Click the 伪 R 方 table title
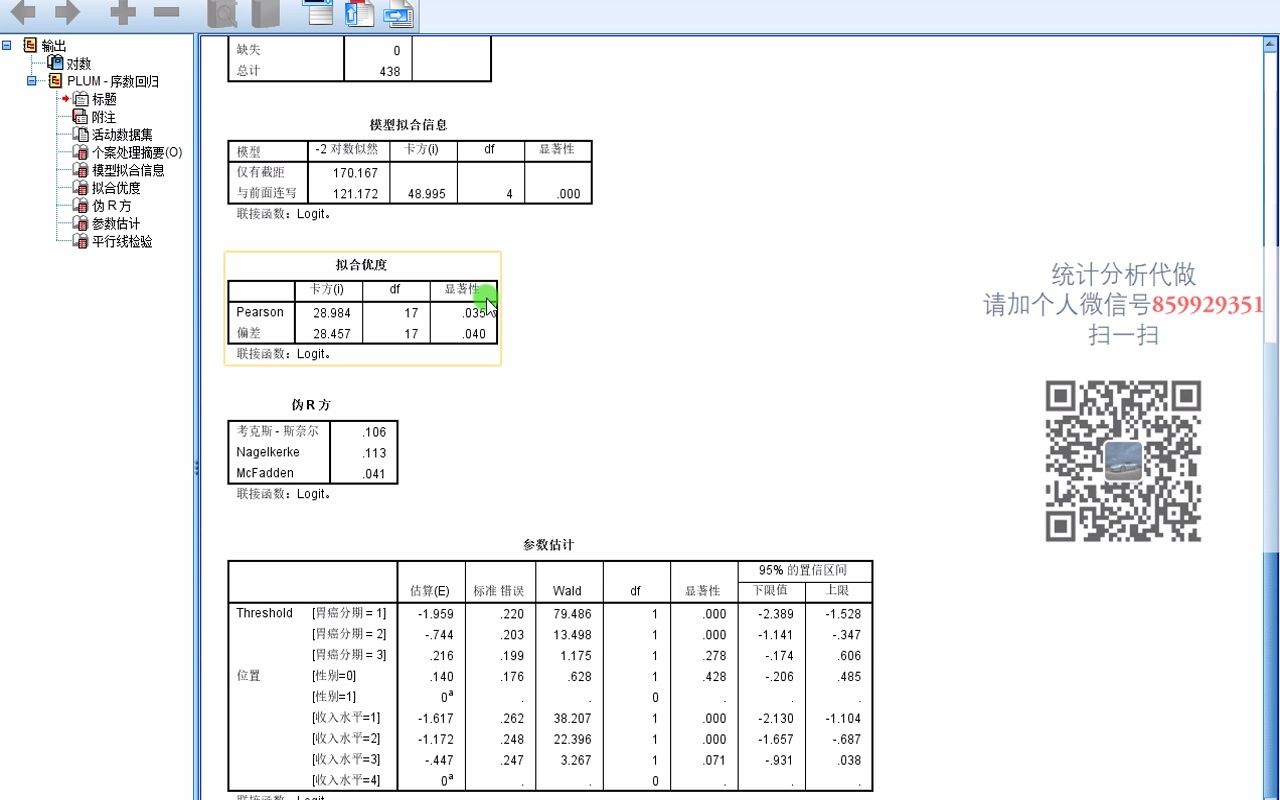Image resolution: width=1280 pixels, height=800 pixels. [x=311, y=405]
